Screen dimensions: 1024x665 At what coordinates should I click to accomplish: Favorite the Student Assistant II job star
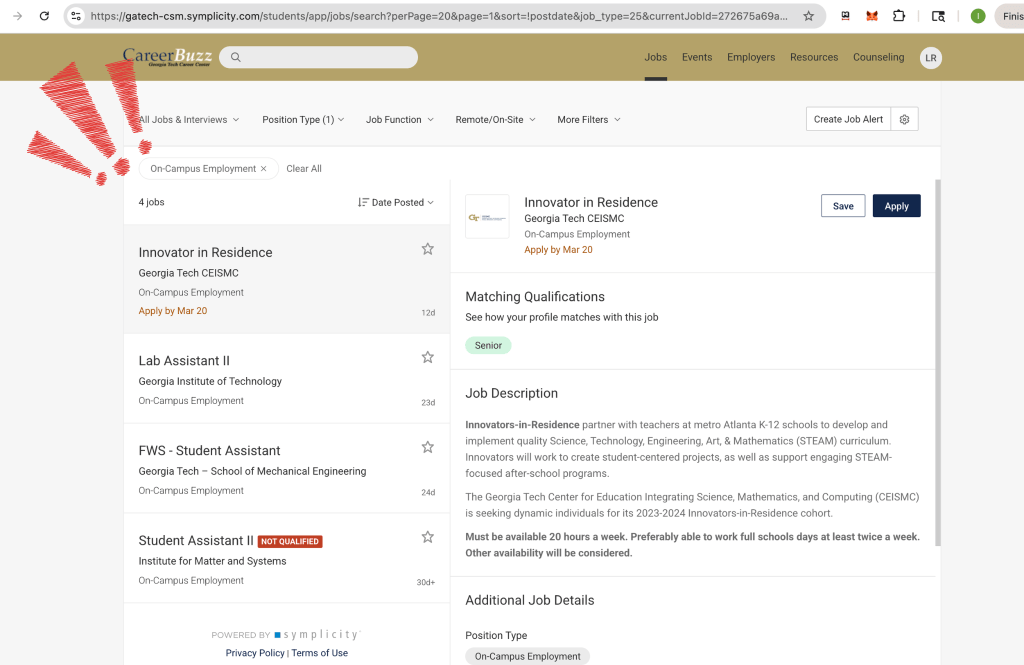pyautogui.click(x=428, y=537)
